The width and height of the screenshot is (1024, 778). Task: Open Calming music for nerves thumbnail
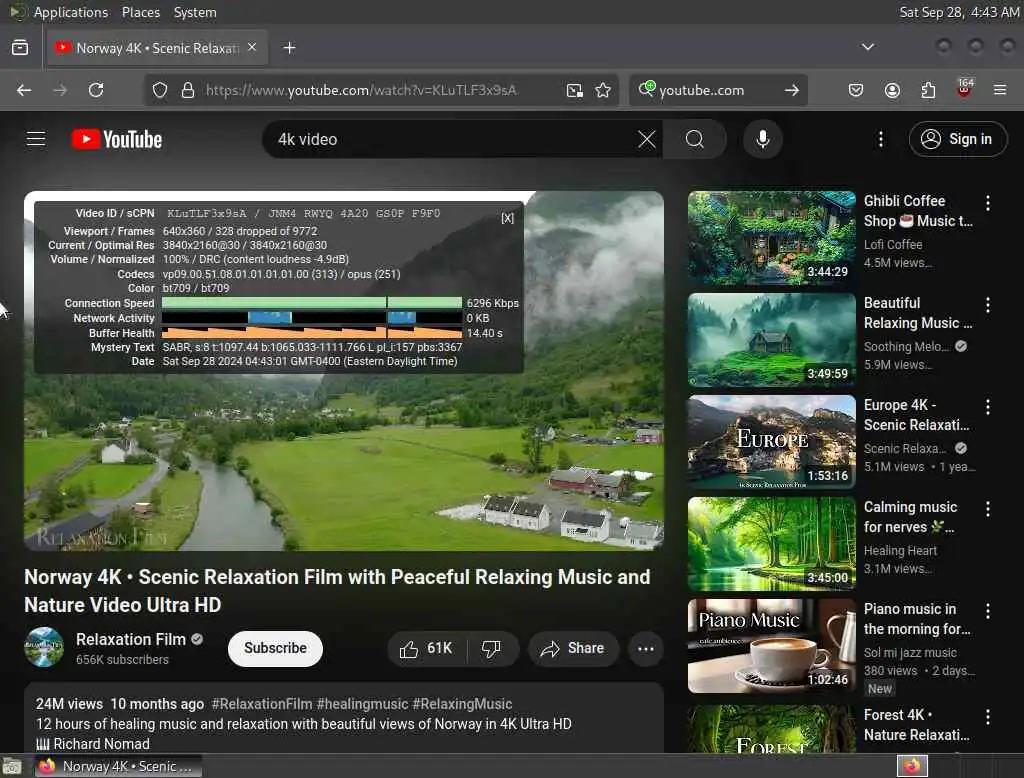(x=771, y=543)
